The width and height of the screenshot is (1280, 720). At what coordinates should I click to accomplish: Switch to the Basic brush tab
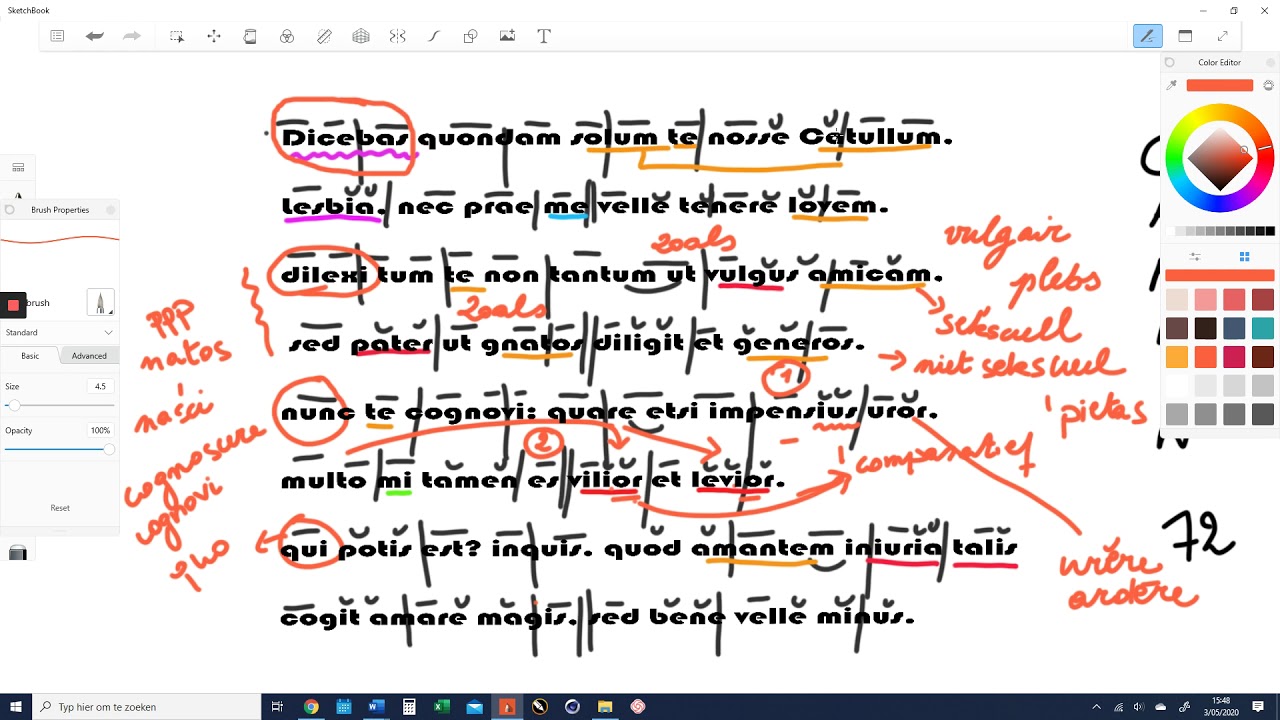tap(30, 356)
